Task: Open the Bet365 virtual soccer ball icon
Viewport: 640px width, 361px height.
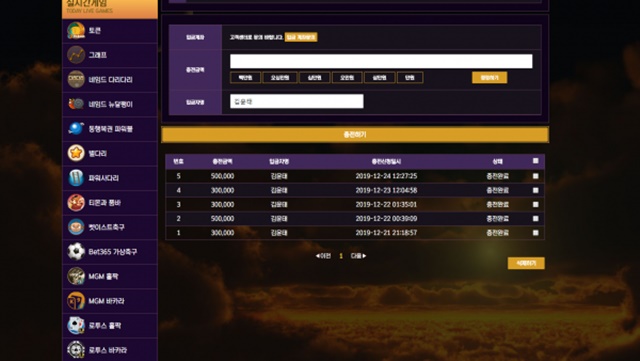Action: click(76, 252)
